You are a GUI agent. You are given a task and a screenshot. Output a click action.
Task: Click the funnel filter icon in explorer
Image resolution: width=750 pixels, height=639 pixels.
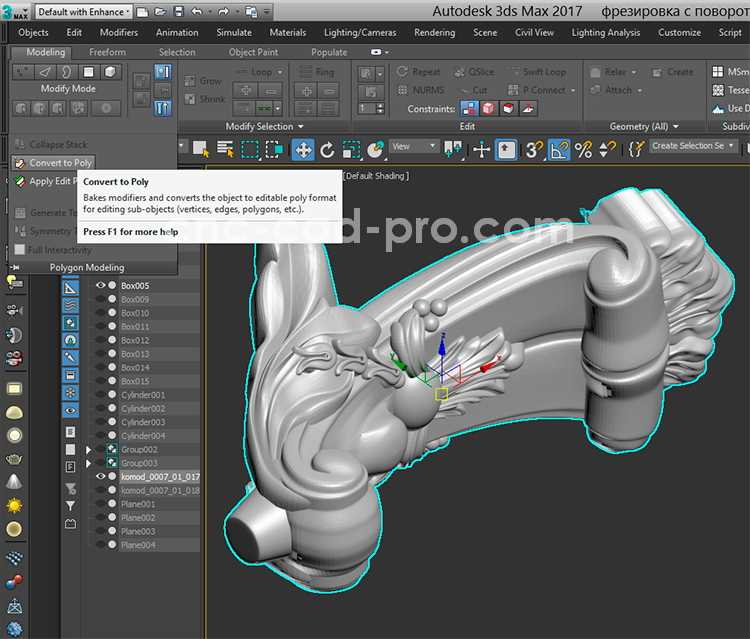70,506
